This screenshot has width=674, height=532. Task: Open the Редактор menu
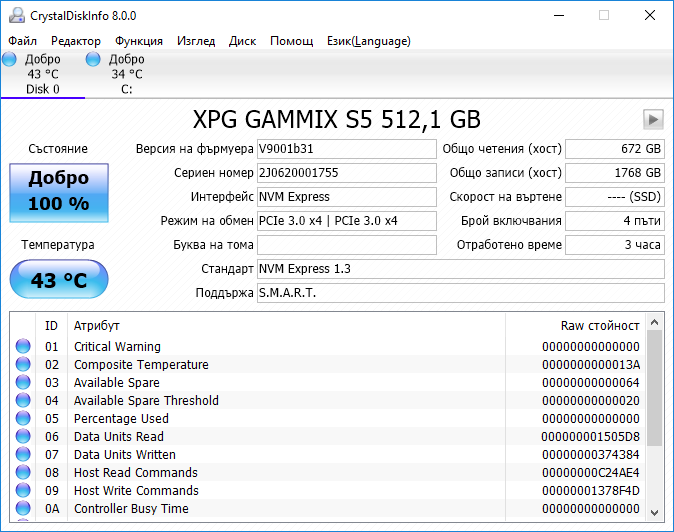(x=76, y=41)
